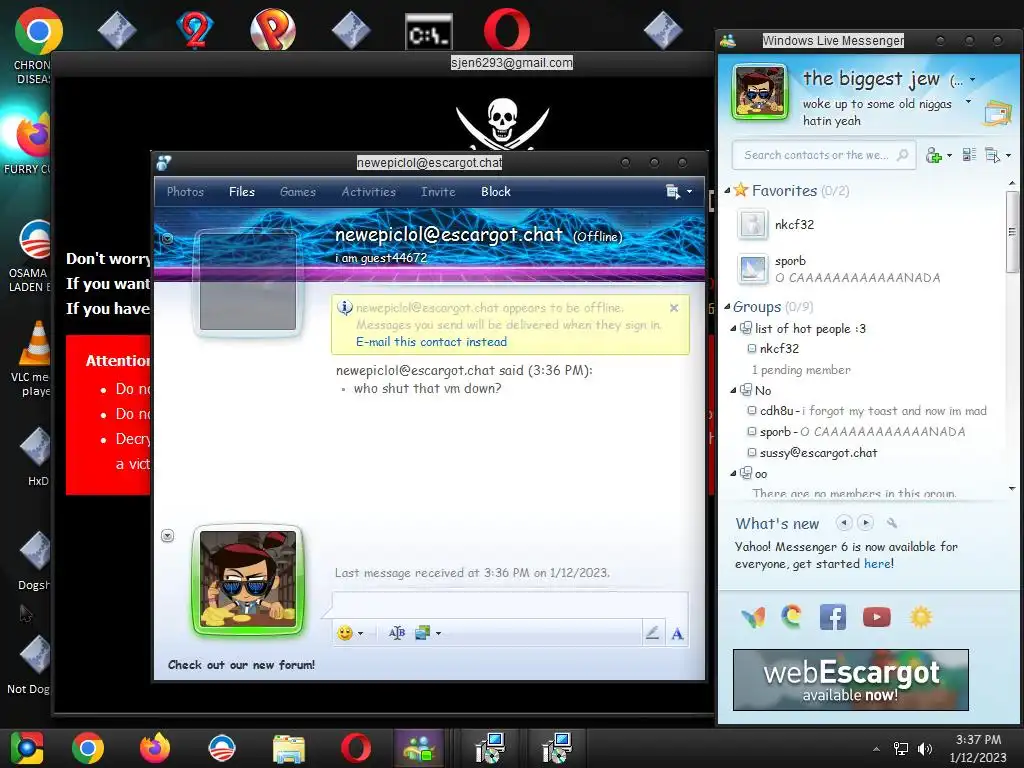Screen dimensions: 1024x768
Task: Open the emoticon picker in the chat toolbar
Action: [x=345, y=633]
